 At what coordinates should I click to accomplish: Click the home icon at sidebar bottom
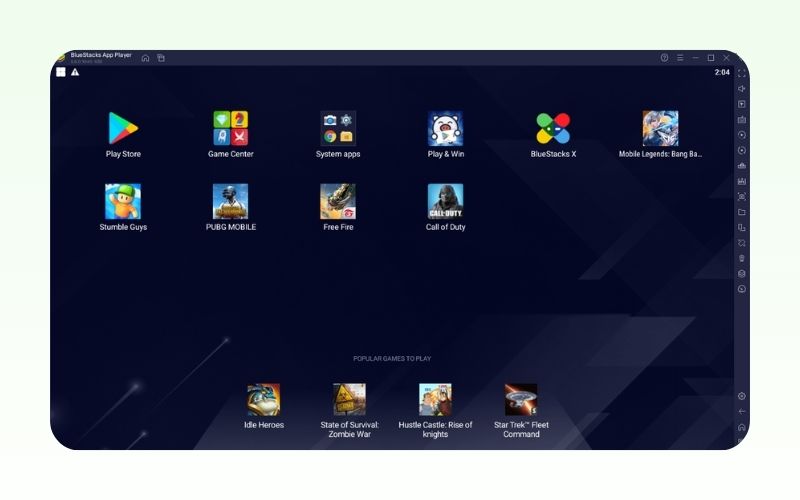pyautogui.click(x=742, y=427)
